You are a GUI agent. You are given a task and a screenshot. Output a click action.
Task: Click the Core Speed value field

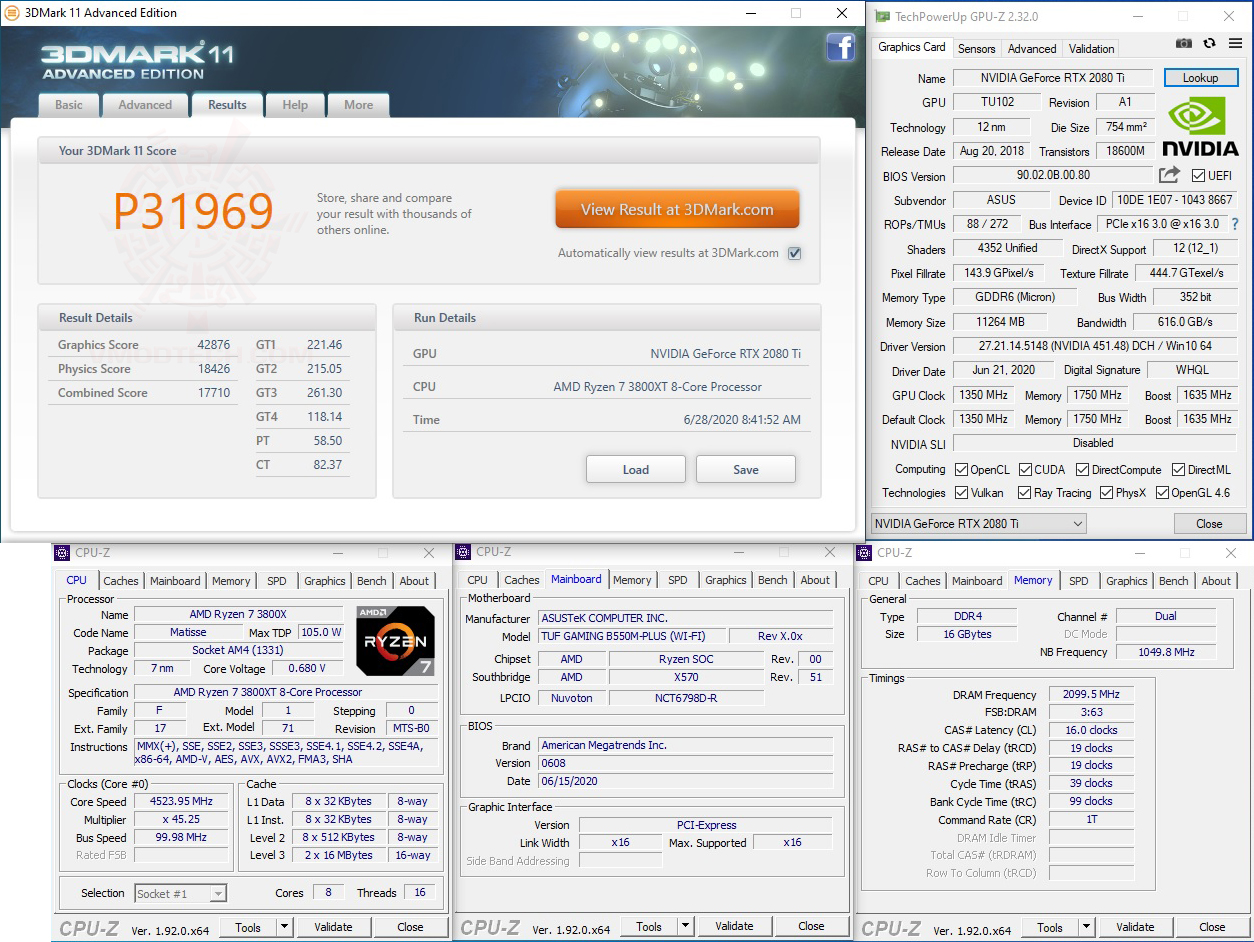click(181, 802)
